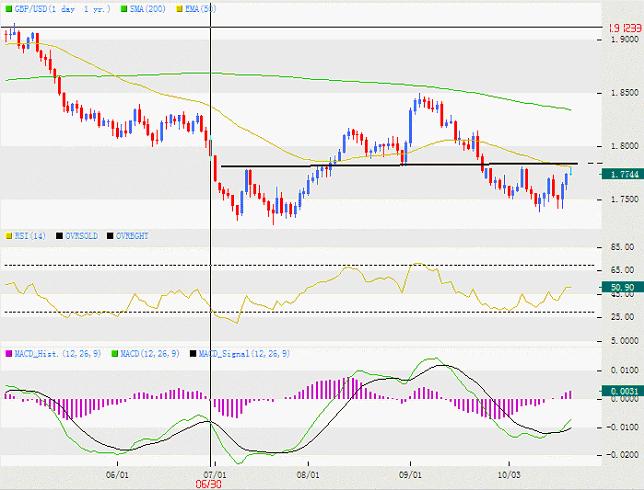Screen dimensions: 644x490
Task: Select the MACD_Hist. (12,26,9) label
Action: click(x=58, y=354)
